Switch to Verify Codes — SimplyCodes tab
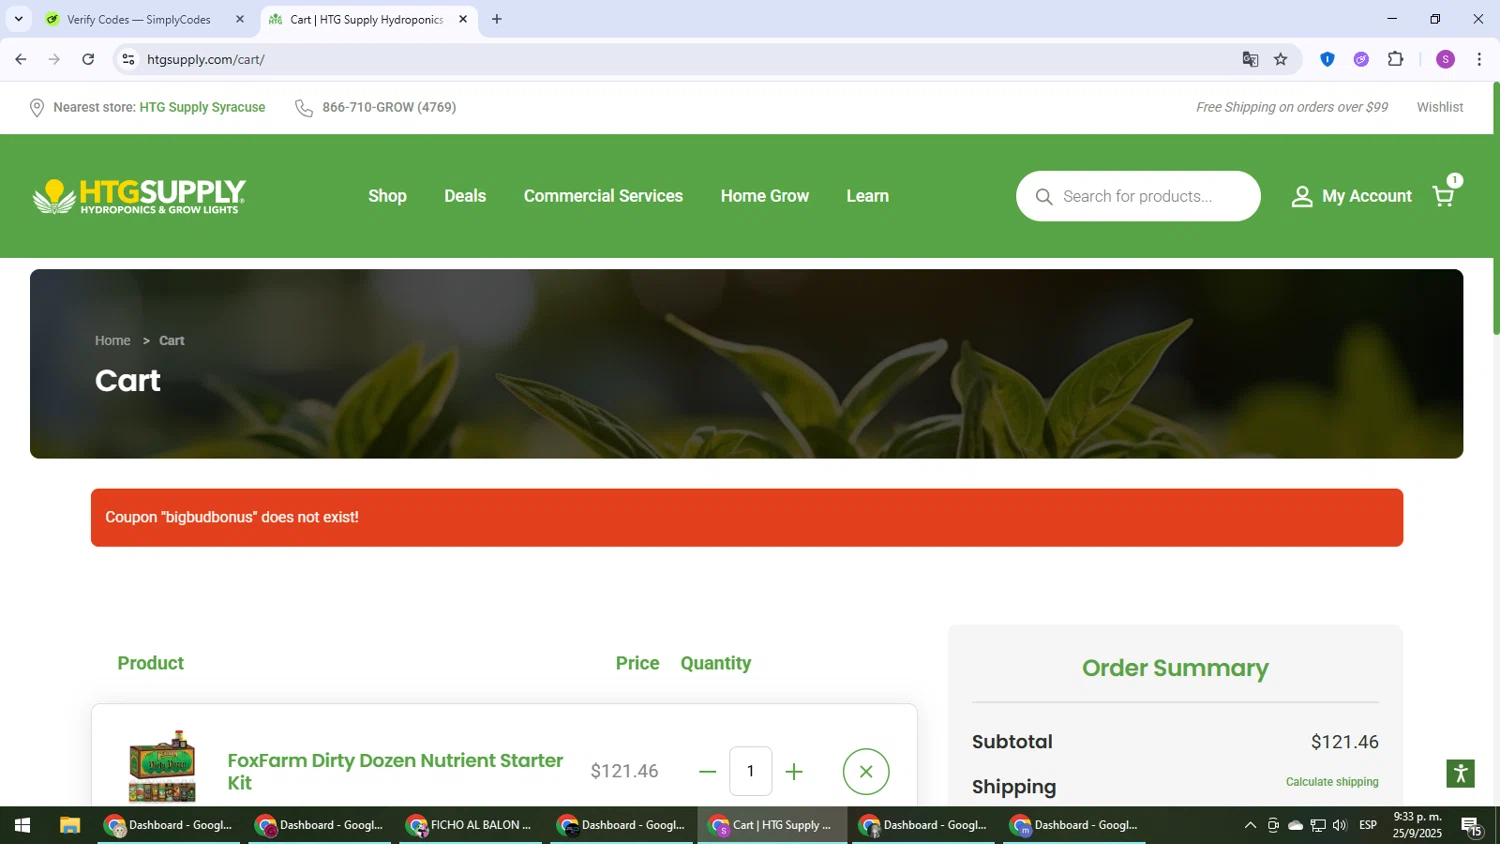Image resolution: width=1500 pixels, height=844 pixels. 145,19
